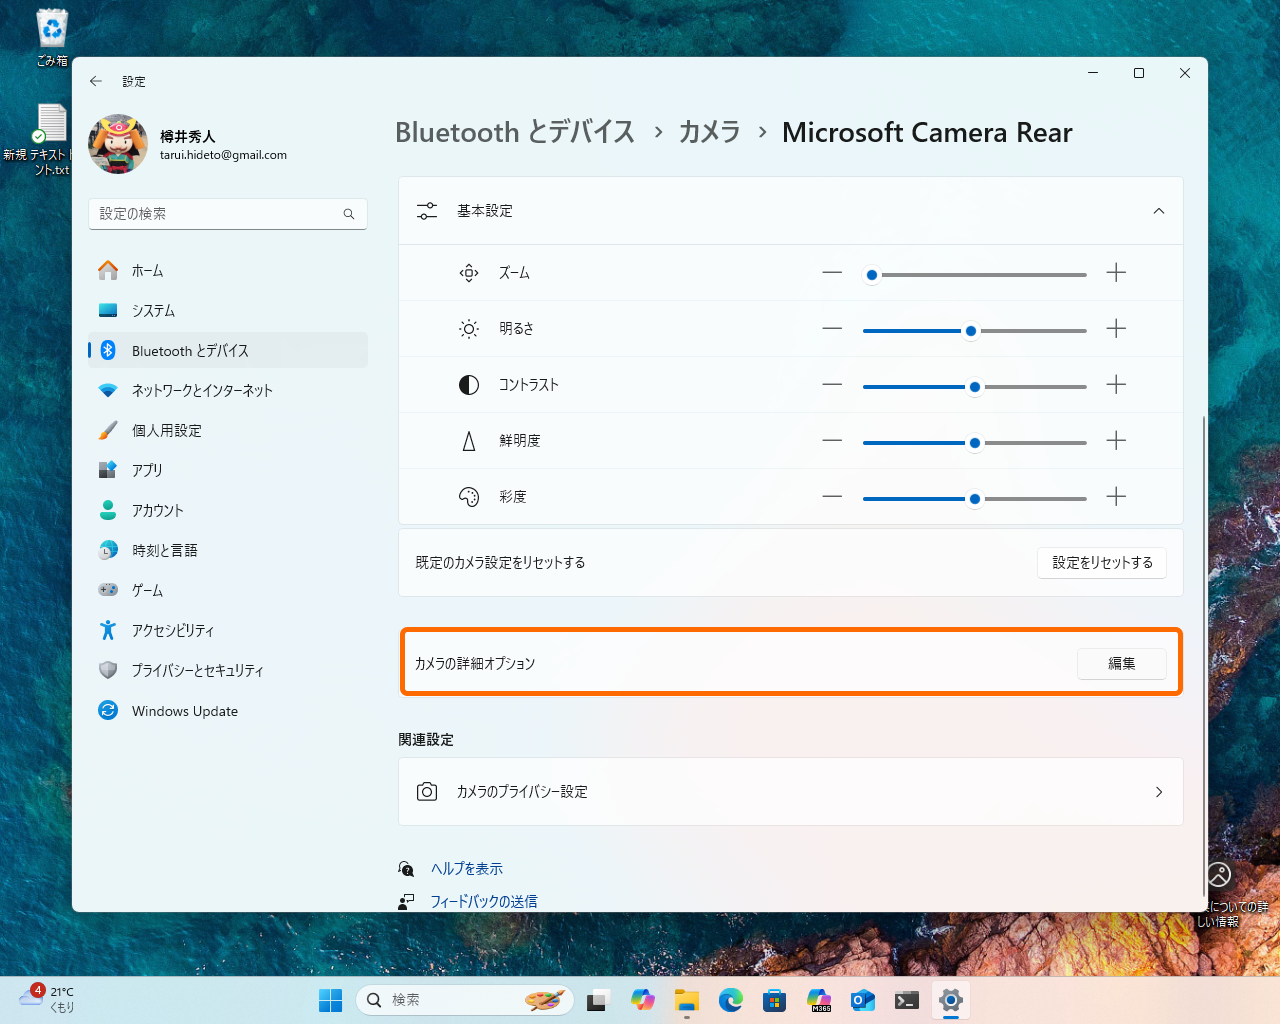
Task: Click the taskbar 検索 search box
Action: pos(465,1000)
